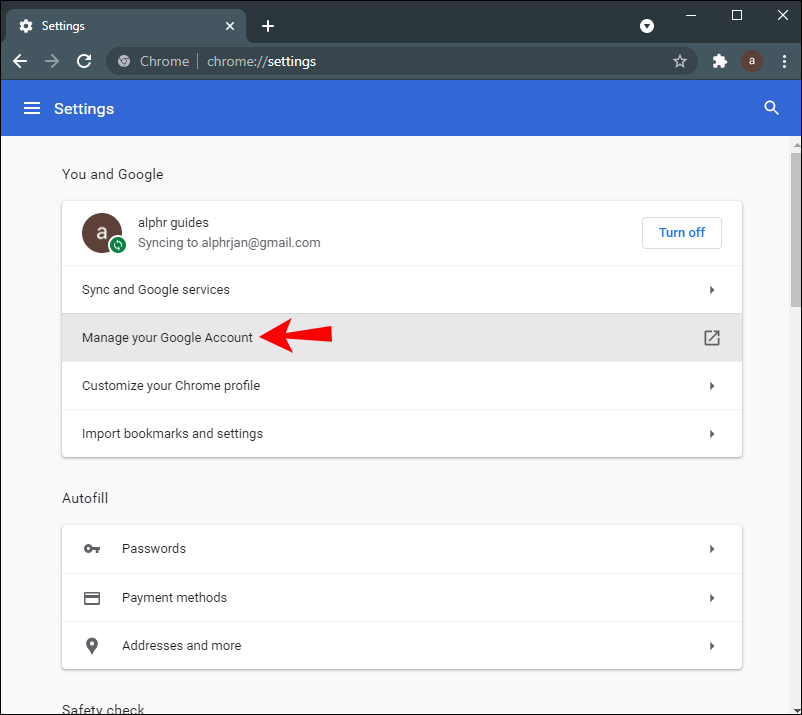Click the alphr guides account avatar

(x=102, y=233)
